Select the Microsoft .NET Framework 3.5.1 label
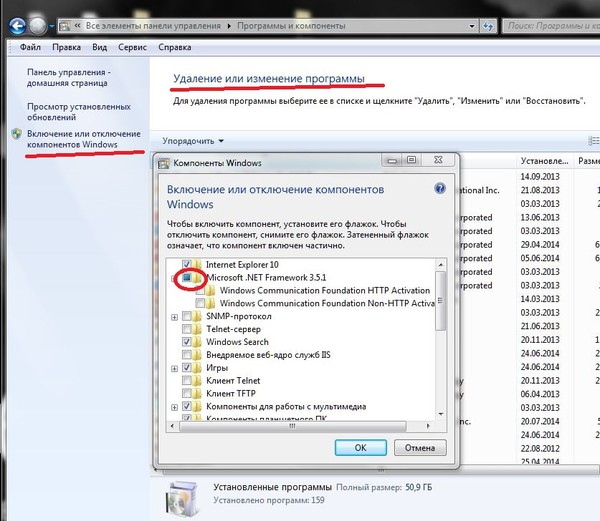Image resolution: width=600 pixels, height=521 pixels. 266,277
